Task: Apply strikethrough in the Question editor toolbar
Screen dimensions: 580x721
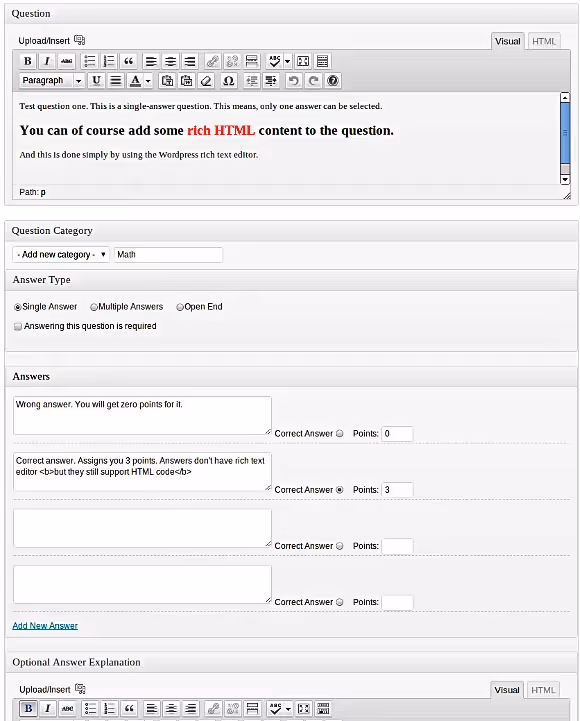Action: (x=67, y=61)
